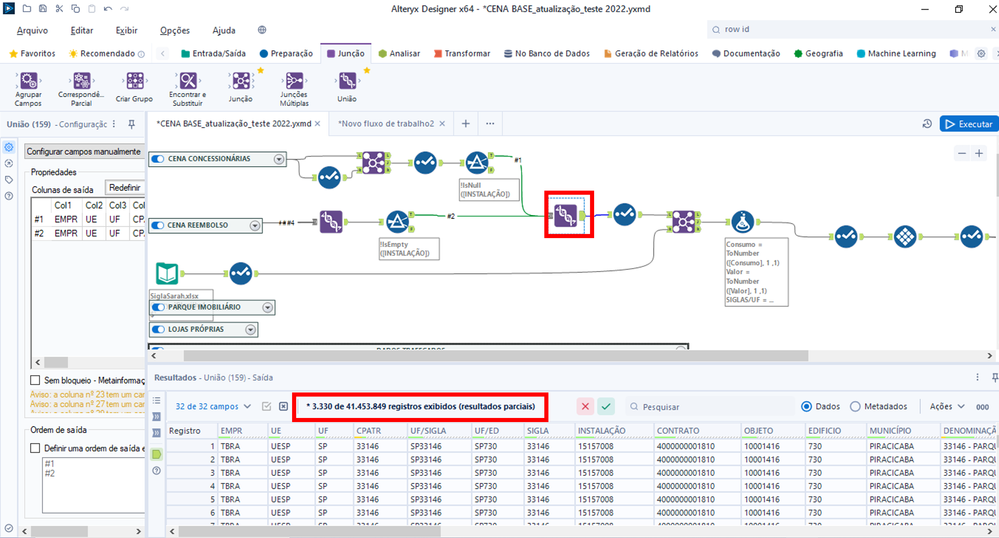Click the Geração de Relatórios category
Image resolution: width=999 pixels, height=538 pixels.
coord(650,54)
